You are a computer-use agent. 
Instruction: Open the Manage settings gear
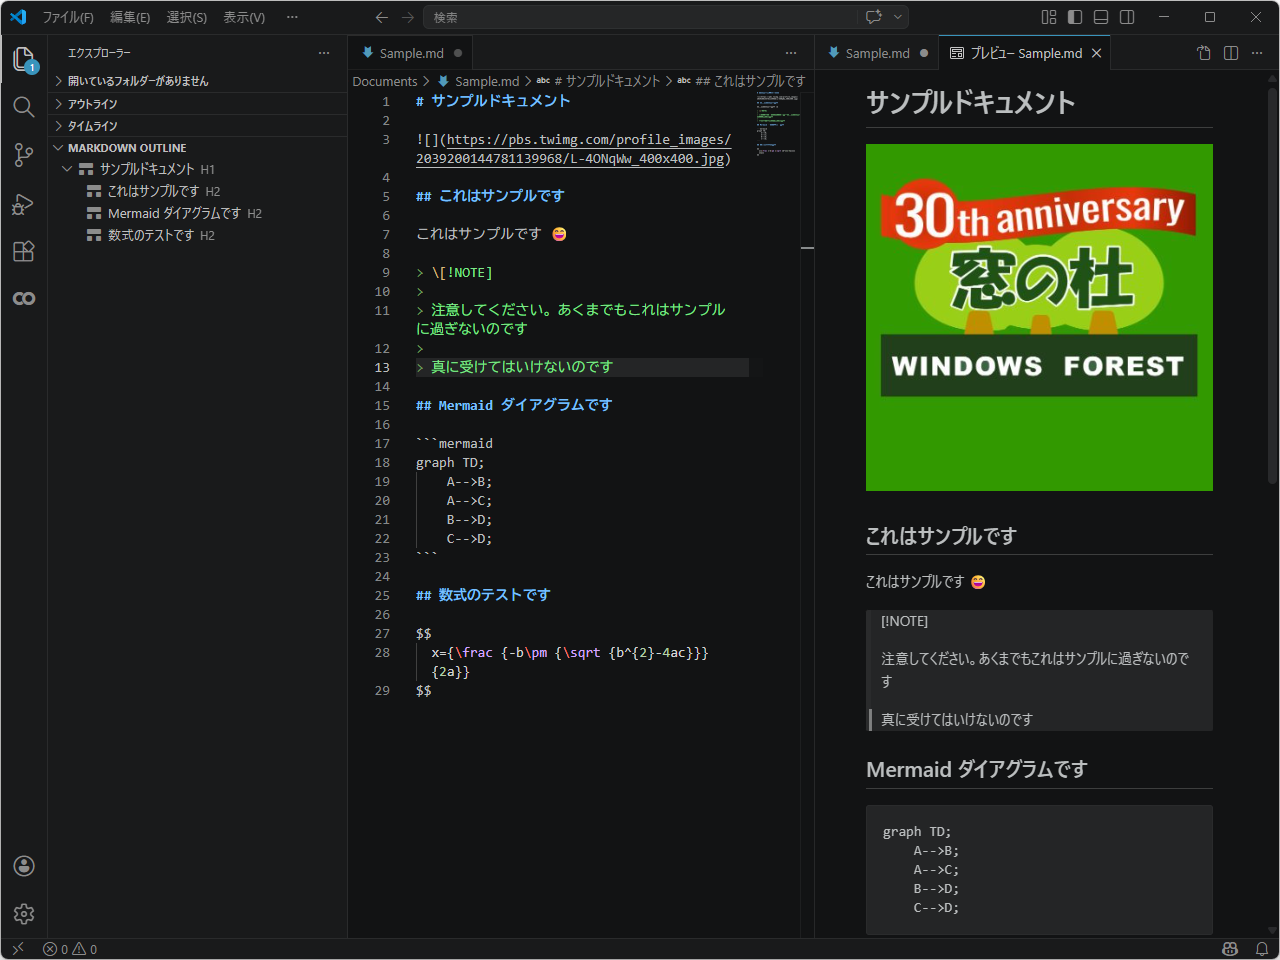coord(24,913)
